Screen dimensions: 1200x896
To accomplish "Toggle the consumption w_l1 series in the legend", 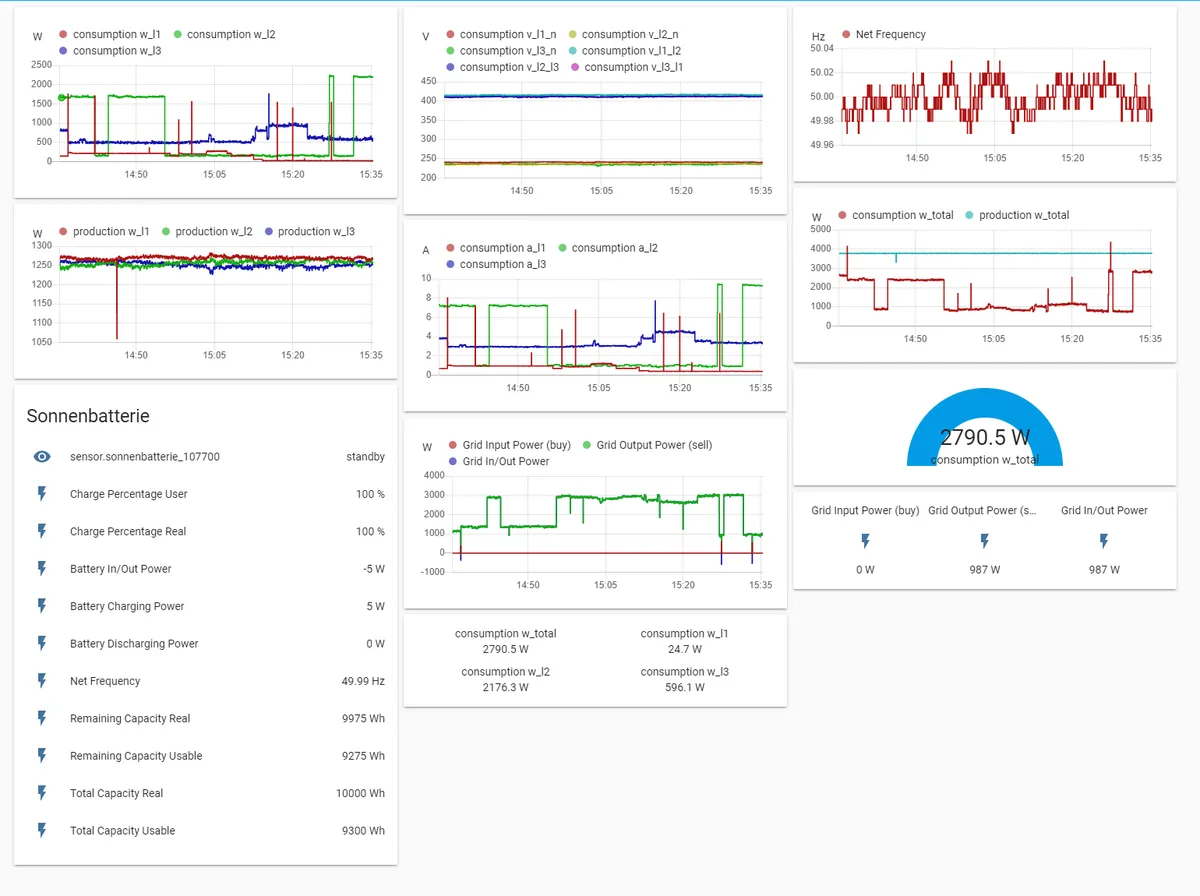I will (111, 34).
